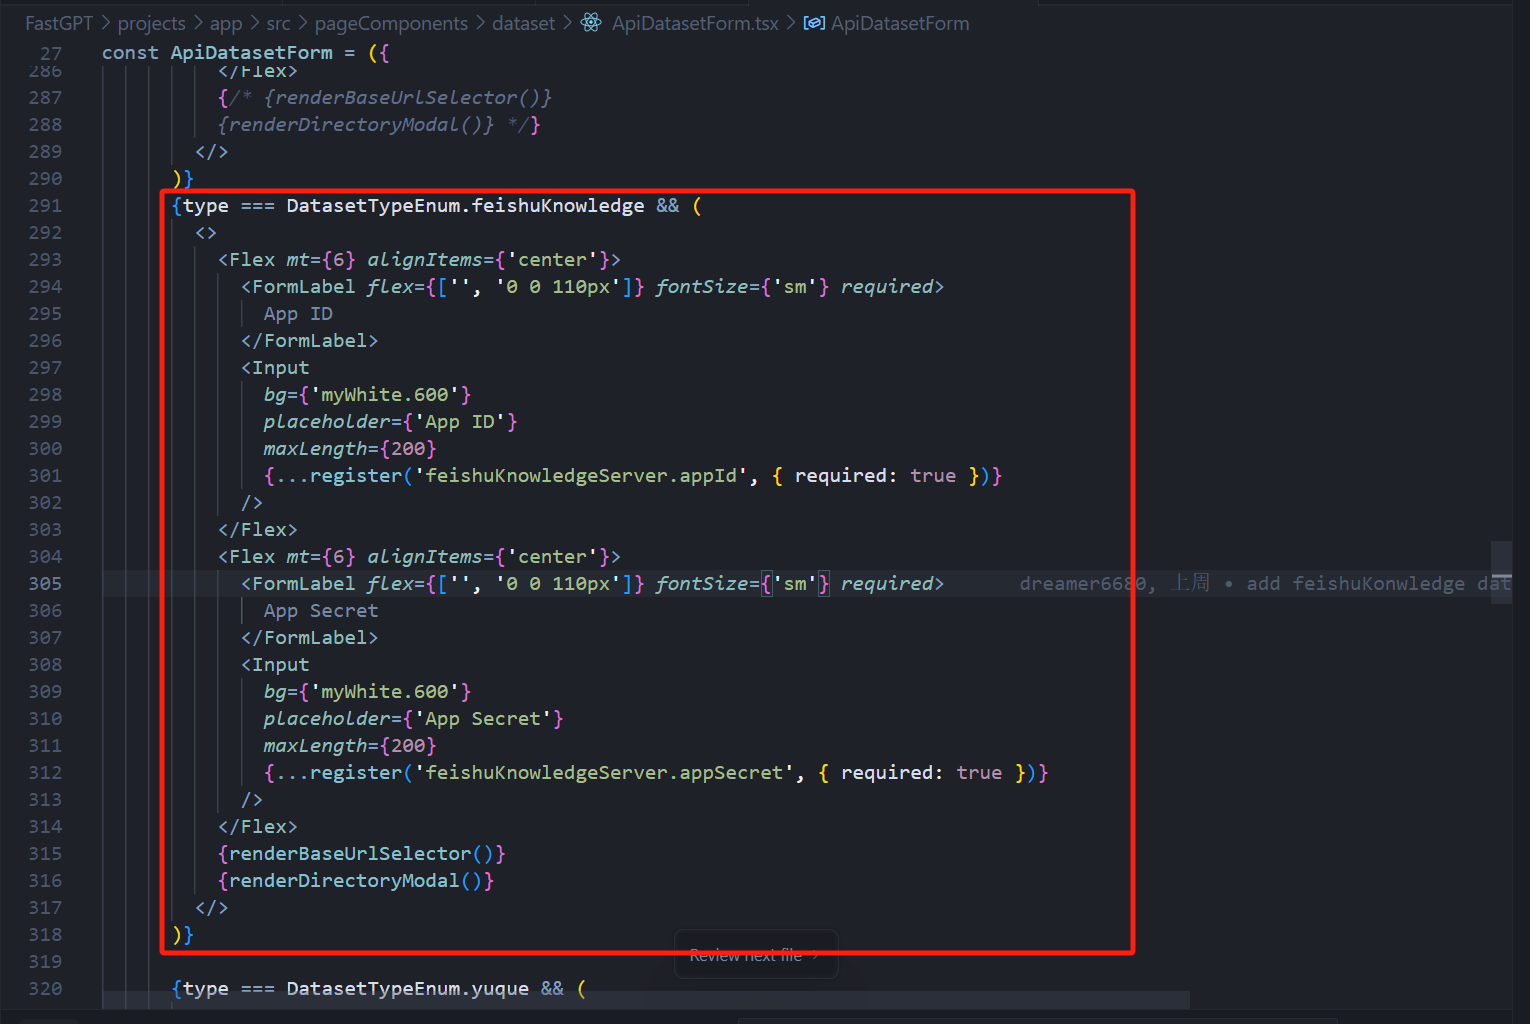This screenshot has width=1530, height=1024.
Task: Click the React file icon in breadcrumb
Action: coord(591,22)
